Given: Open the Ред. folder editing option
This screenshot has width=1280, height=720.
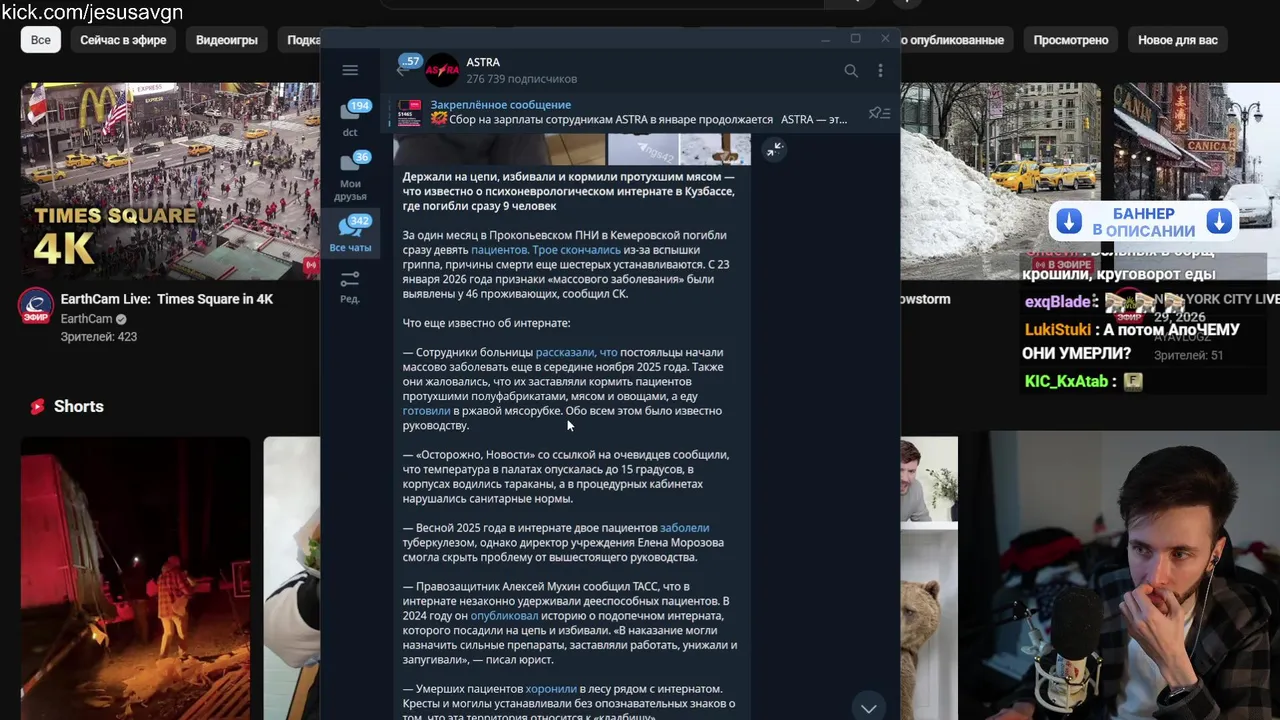Looking at the screenshot, I should click(x=350, y=286).
